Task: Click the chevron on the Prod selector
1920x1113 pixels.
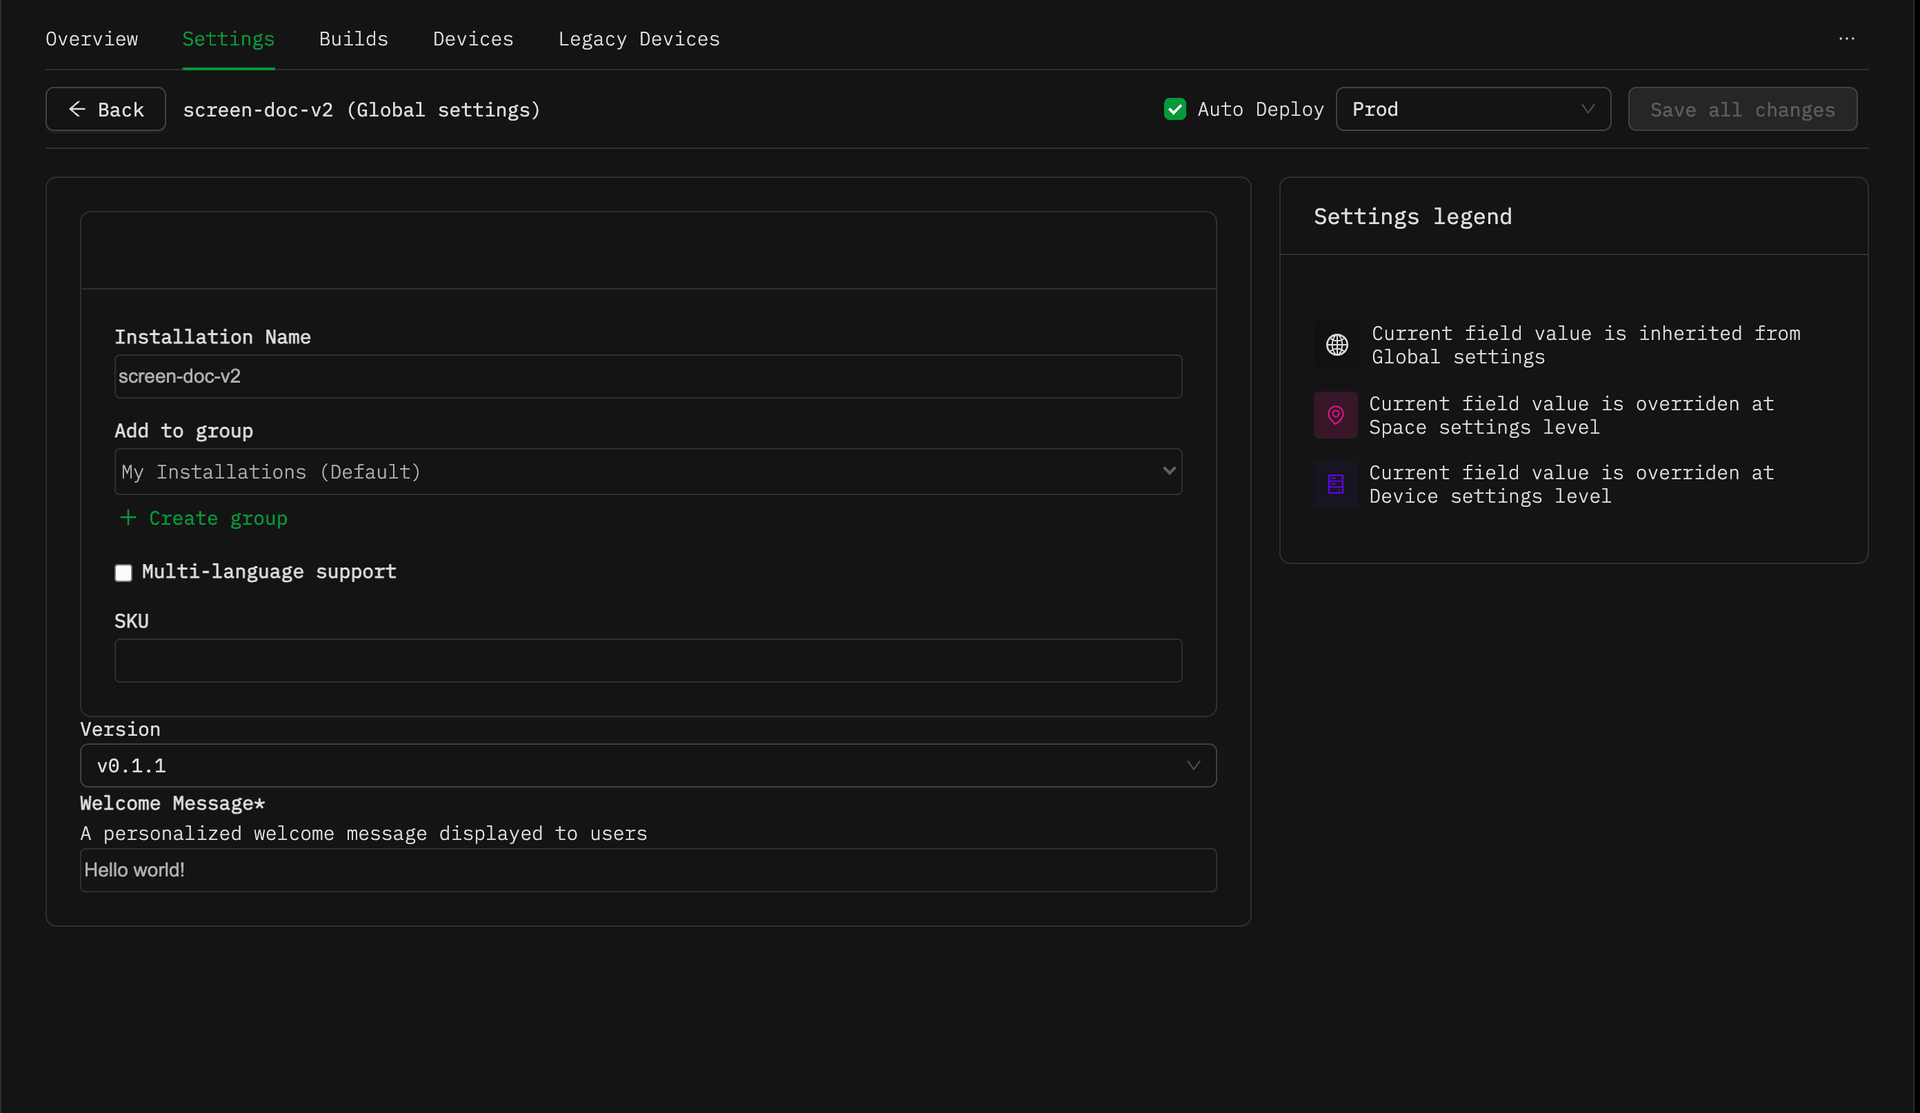Action: pos(1589,109)
